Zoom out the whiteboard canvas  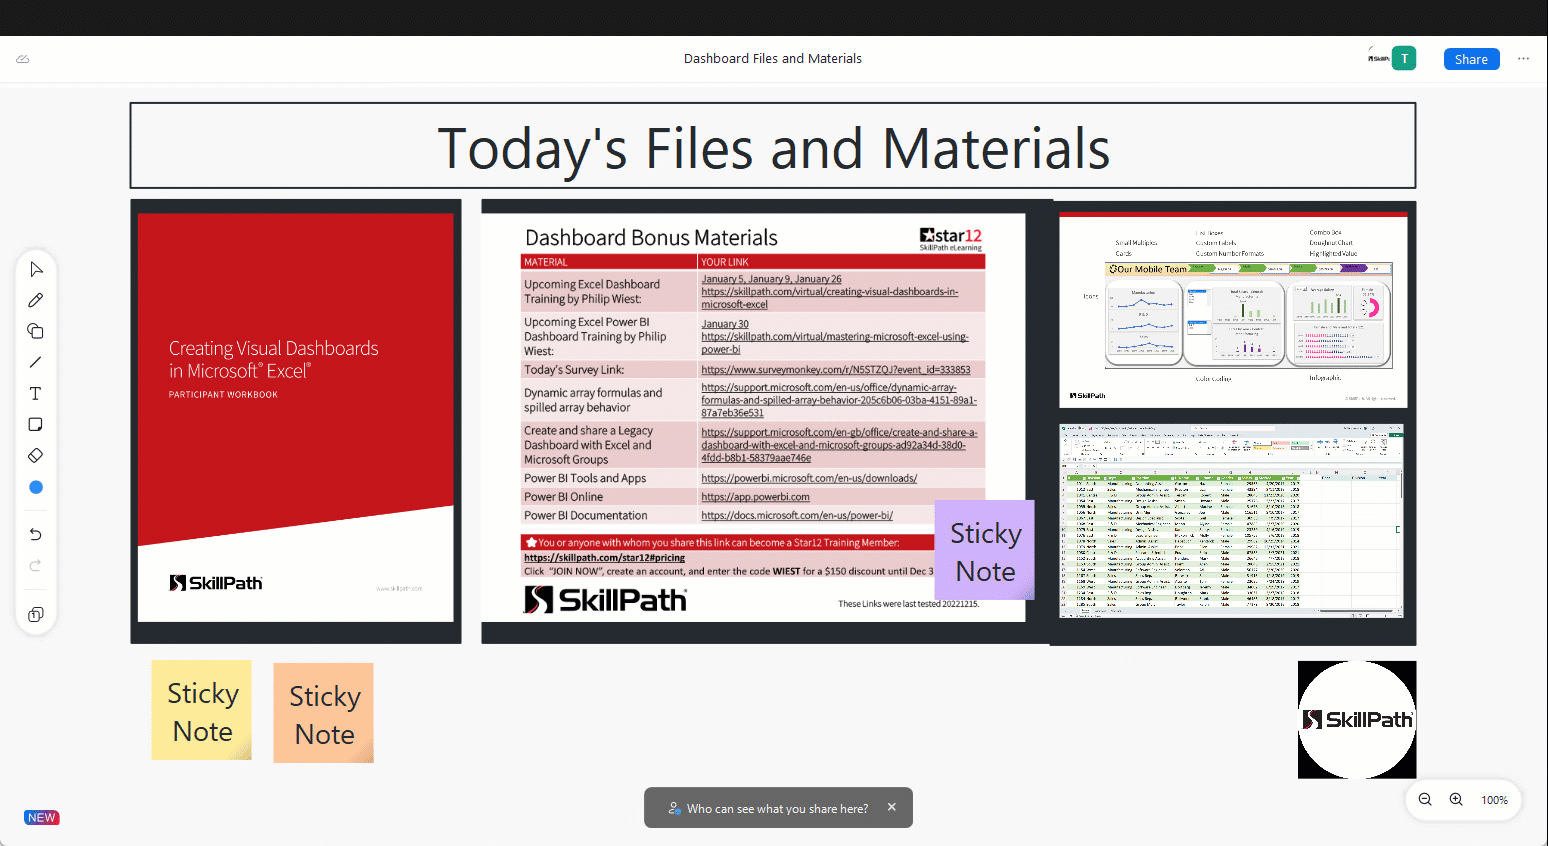coord(1425,799)
